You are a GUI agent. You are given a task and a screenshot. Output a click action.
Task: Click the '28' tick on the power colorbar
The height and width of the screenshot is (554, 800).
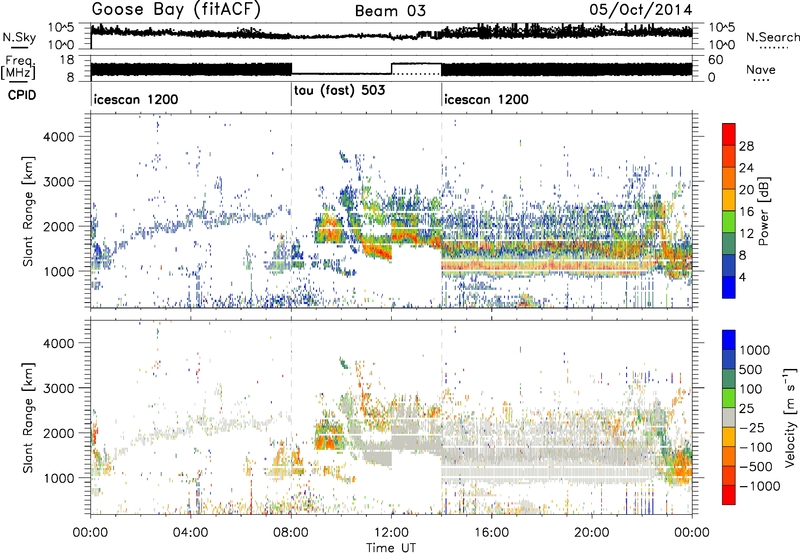[746, 146]
